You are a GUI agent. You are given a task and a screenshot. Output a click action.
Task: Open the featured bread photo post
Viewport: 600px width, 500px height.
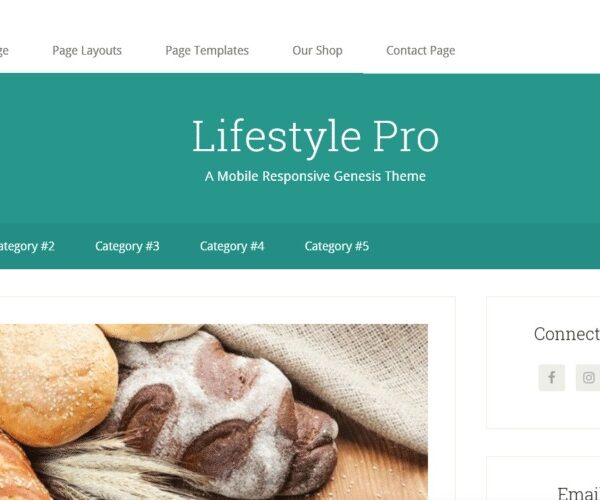214,412
